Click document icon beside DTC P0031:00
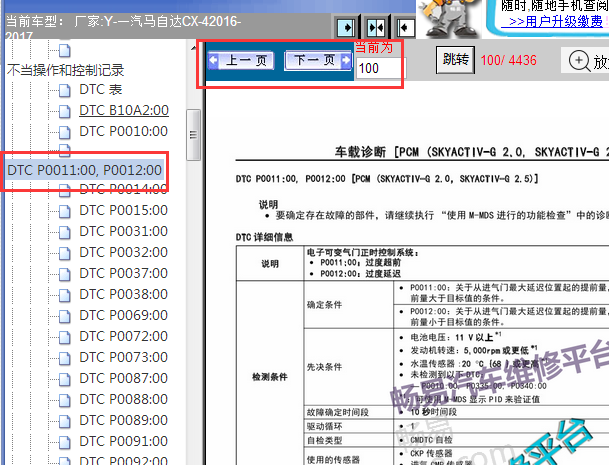609x465 pixels. [x=65, y=232]
